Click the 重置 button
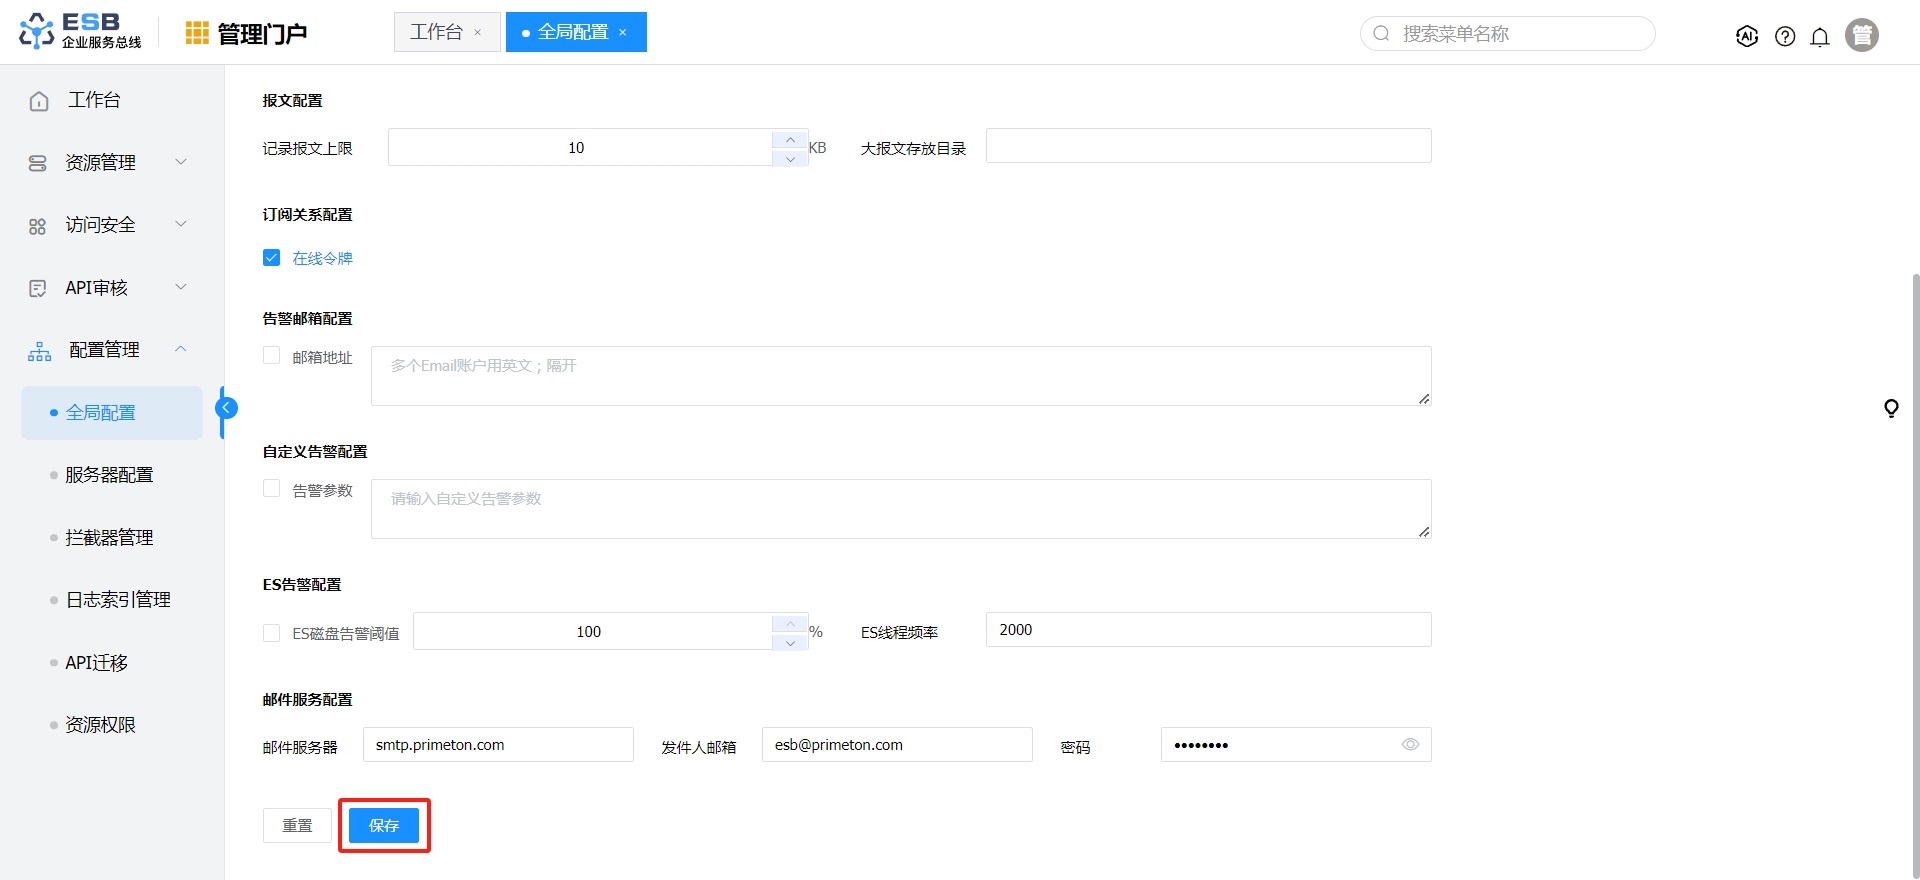1920x880 pixels. coord(297,825)
